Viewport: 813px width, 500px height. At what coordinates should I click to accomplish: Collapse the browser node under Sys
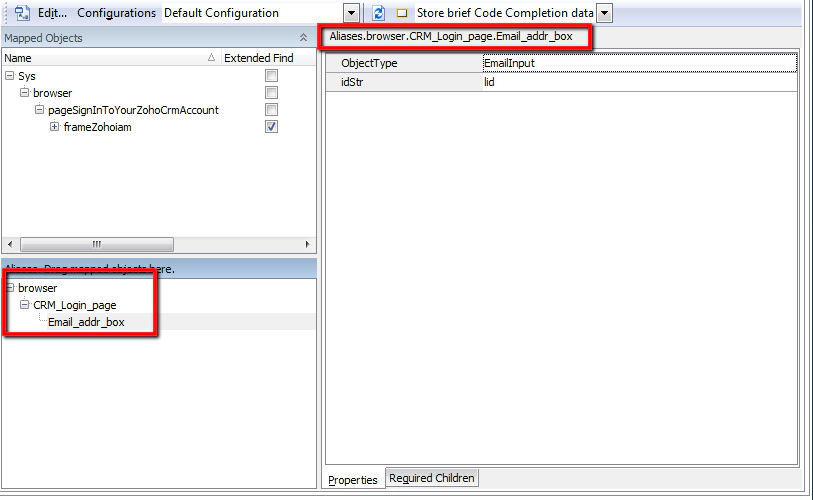click(x=24, y=92)
